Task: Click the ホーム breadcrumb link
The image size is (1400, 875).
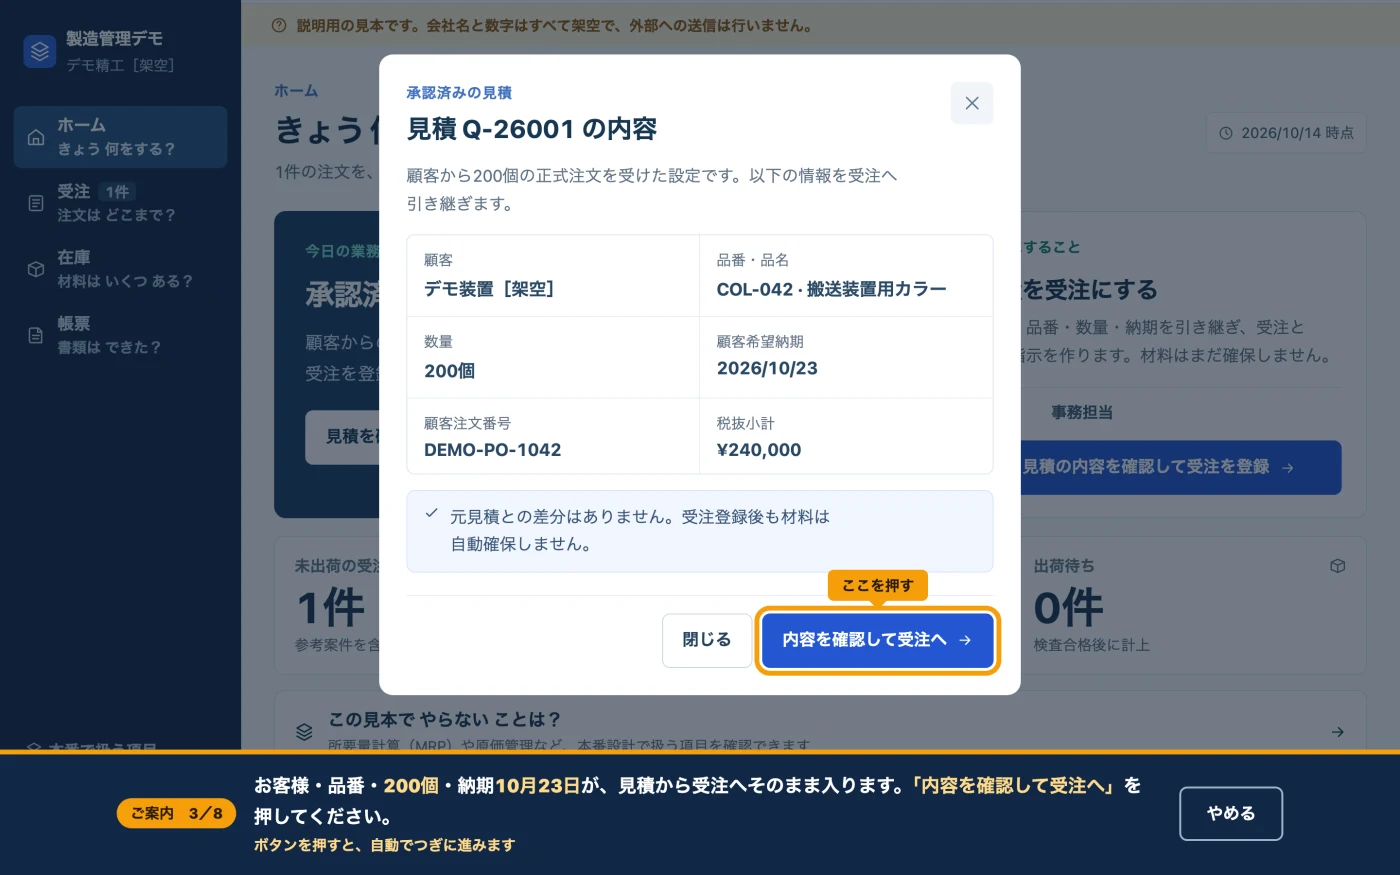Action: point(296,91)
